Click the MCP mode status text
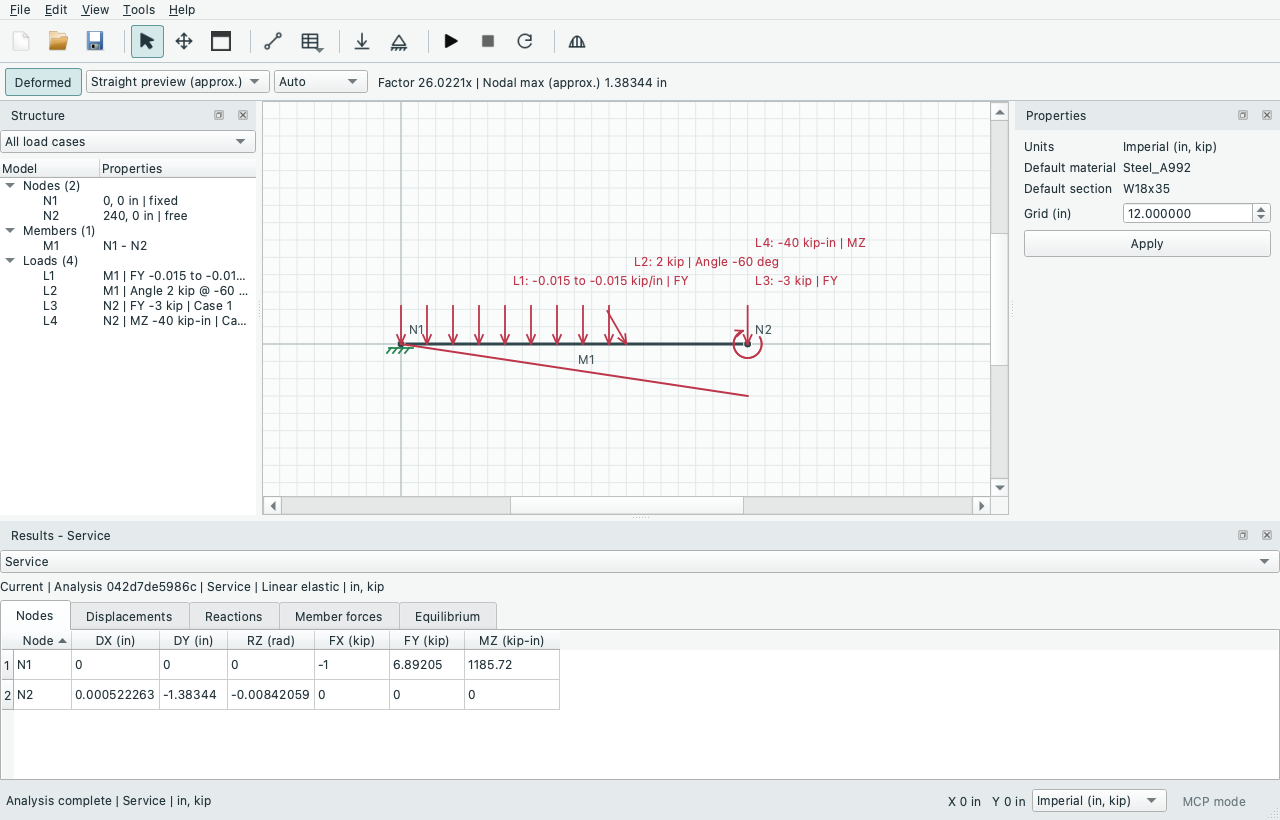The width and height of the screenshot is (1280, 820). point(1214,801)
